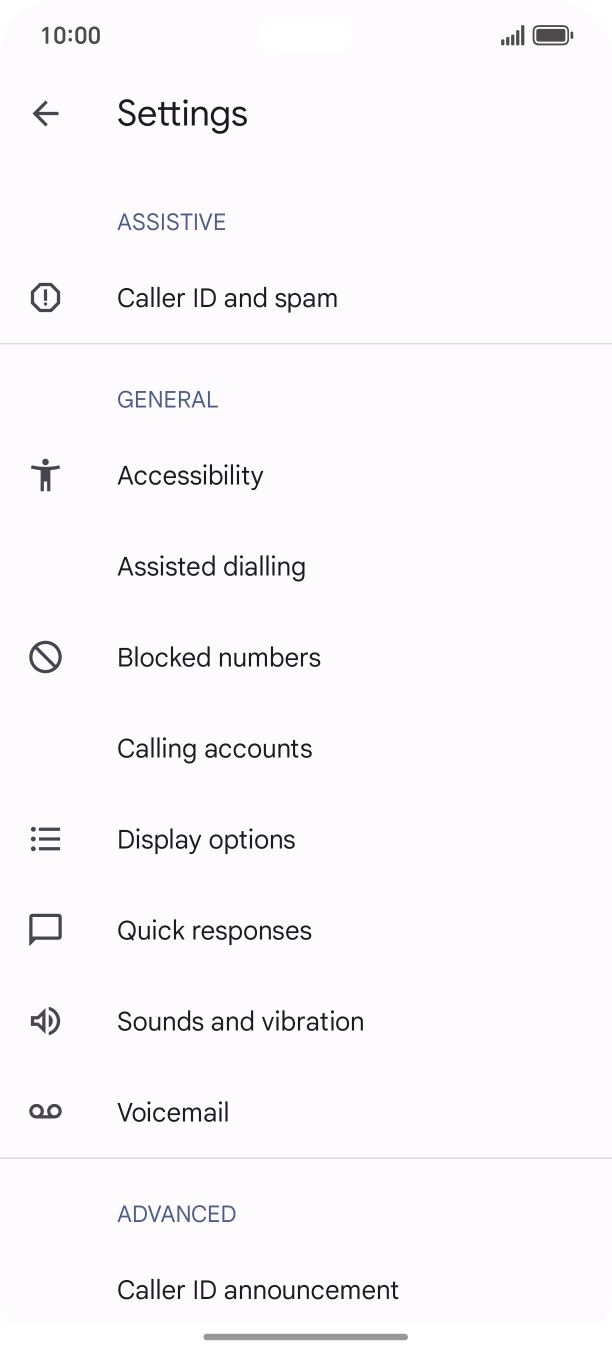Open Quick responses settings
The width and height of the screenshot is (612, 1350).
coord(215,930)
